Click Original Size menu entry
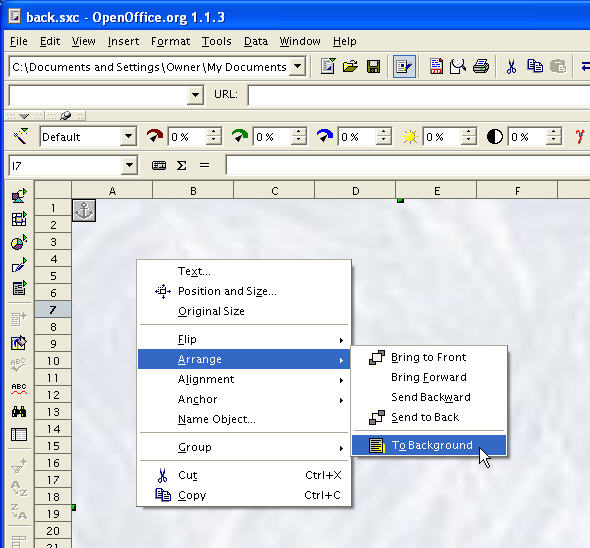The image size is (590, 548). point(244,311)
